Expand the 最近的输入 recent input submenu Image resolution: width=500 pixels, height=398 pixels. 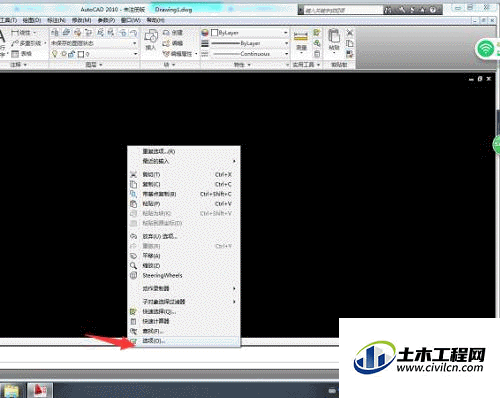pyautogui.click(x=184, y=161)
